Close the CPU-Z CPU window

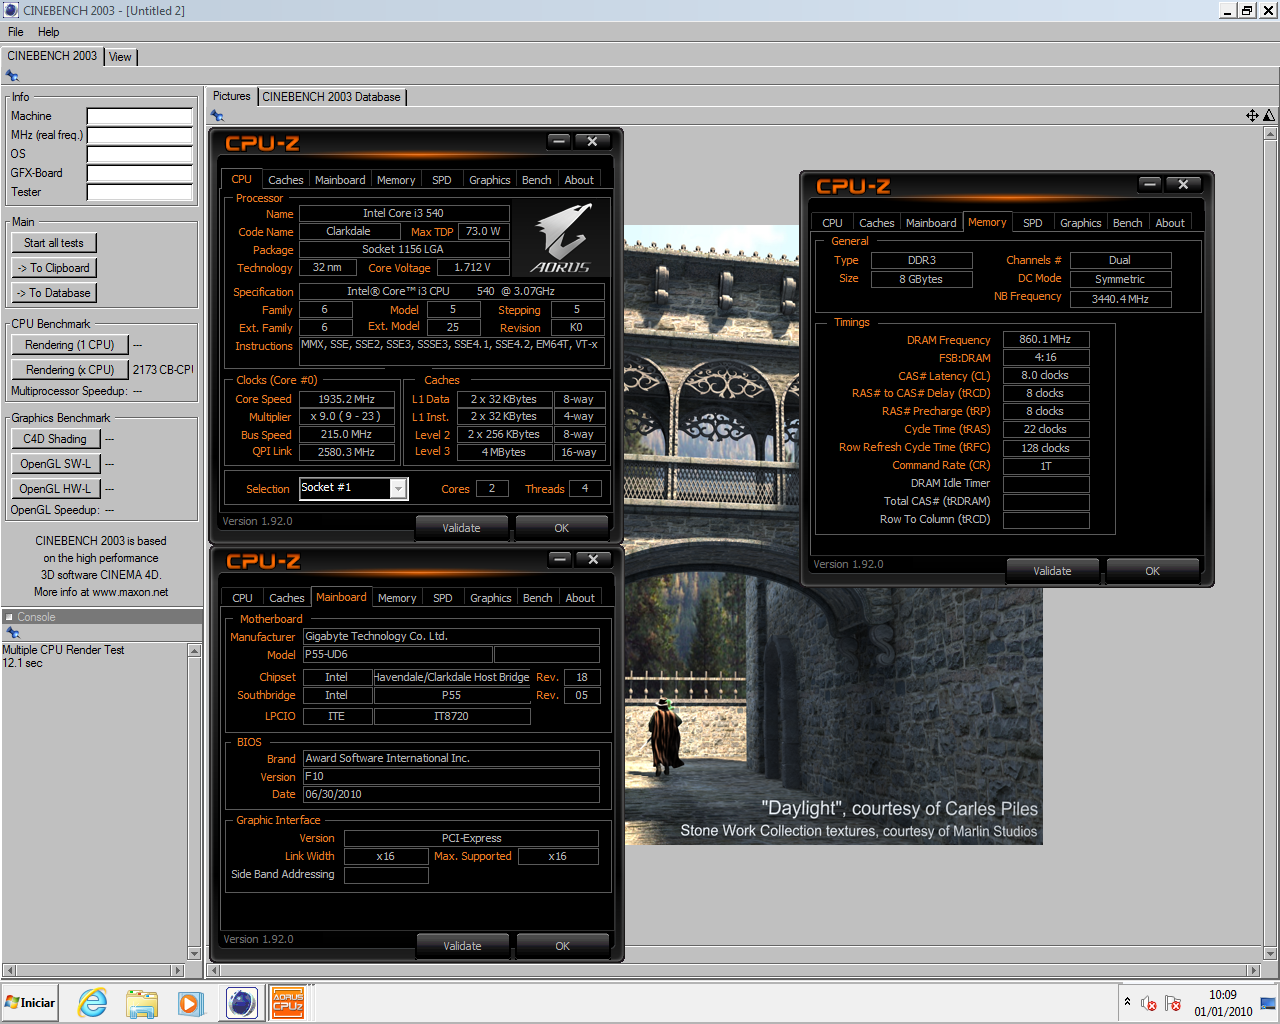[592, 141]
